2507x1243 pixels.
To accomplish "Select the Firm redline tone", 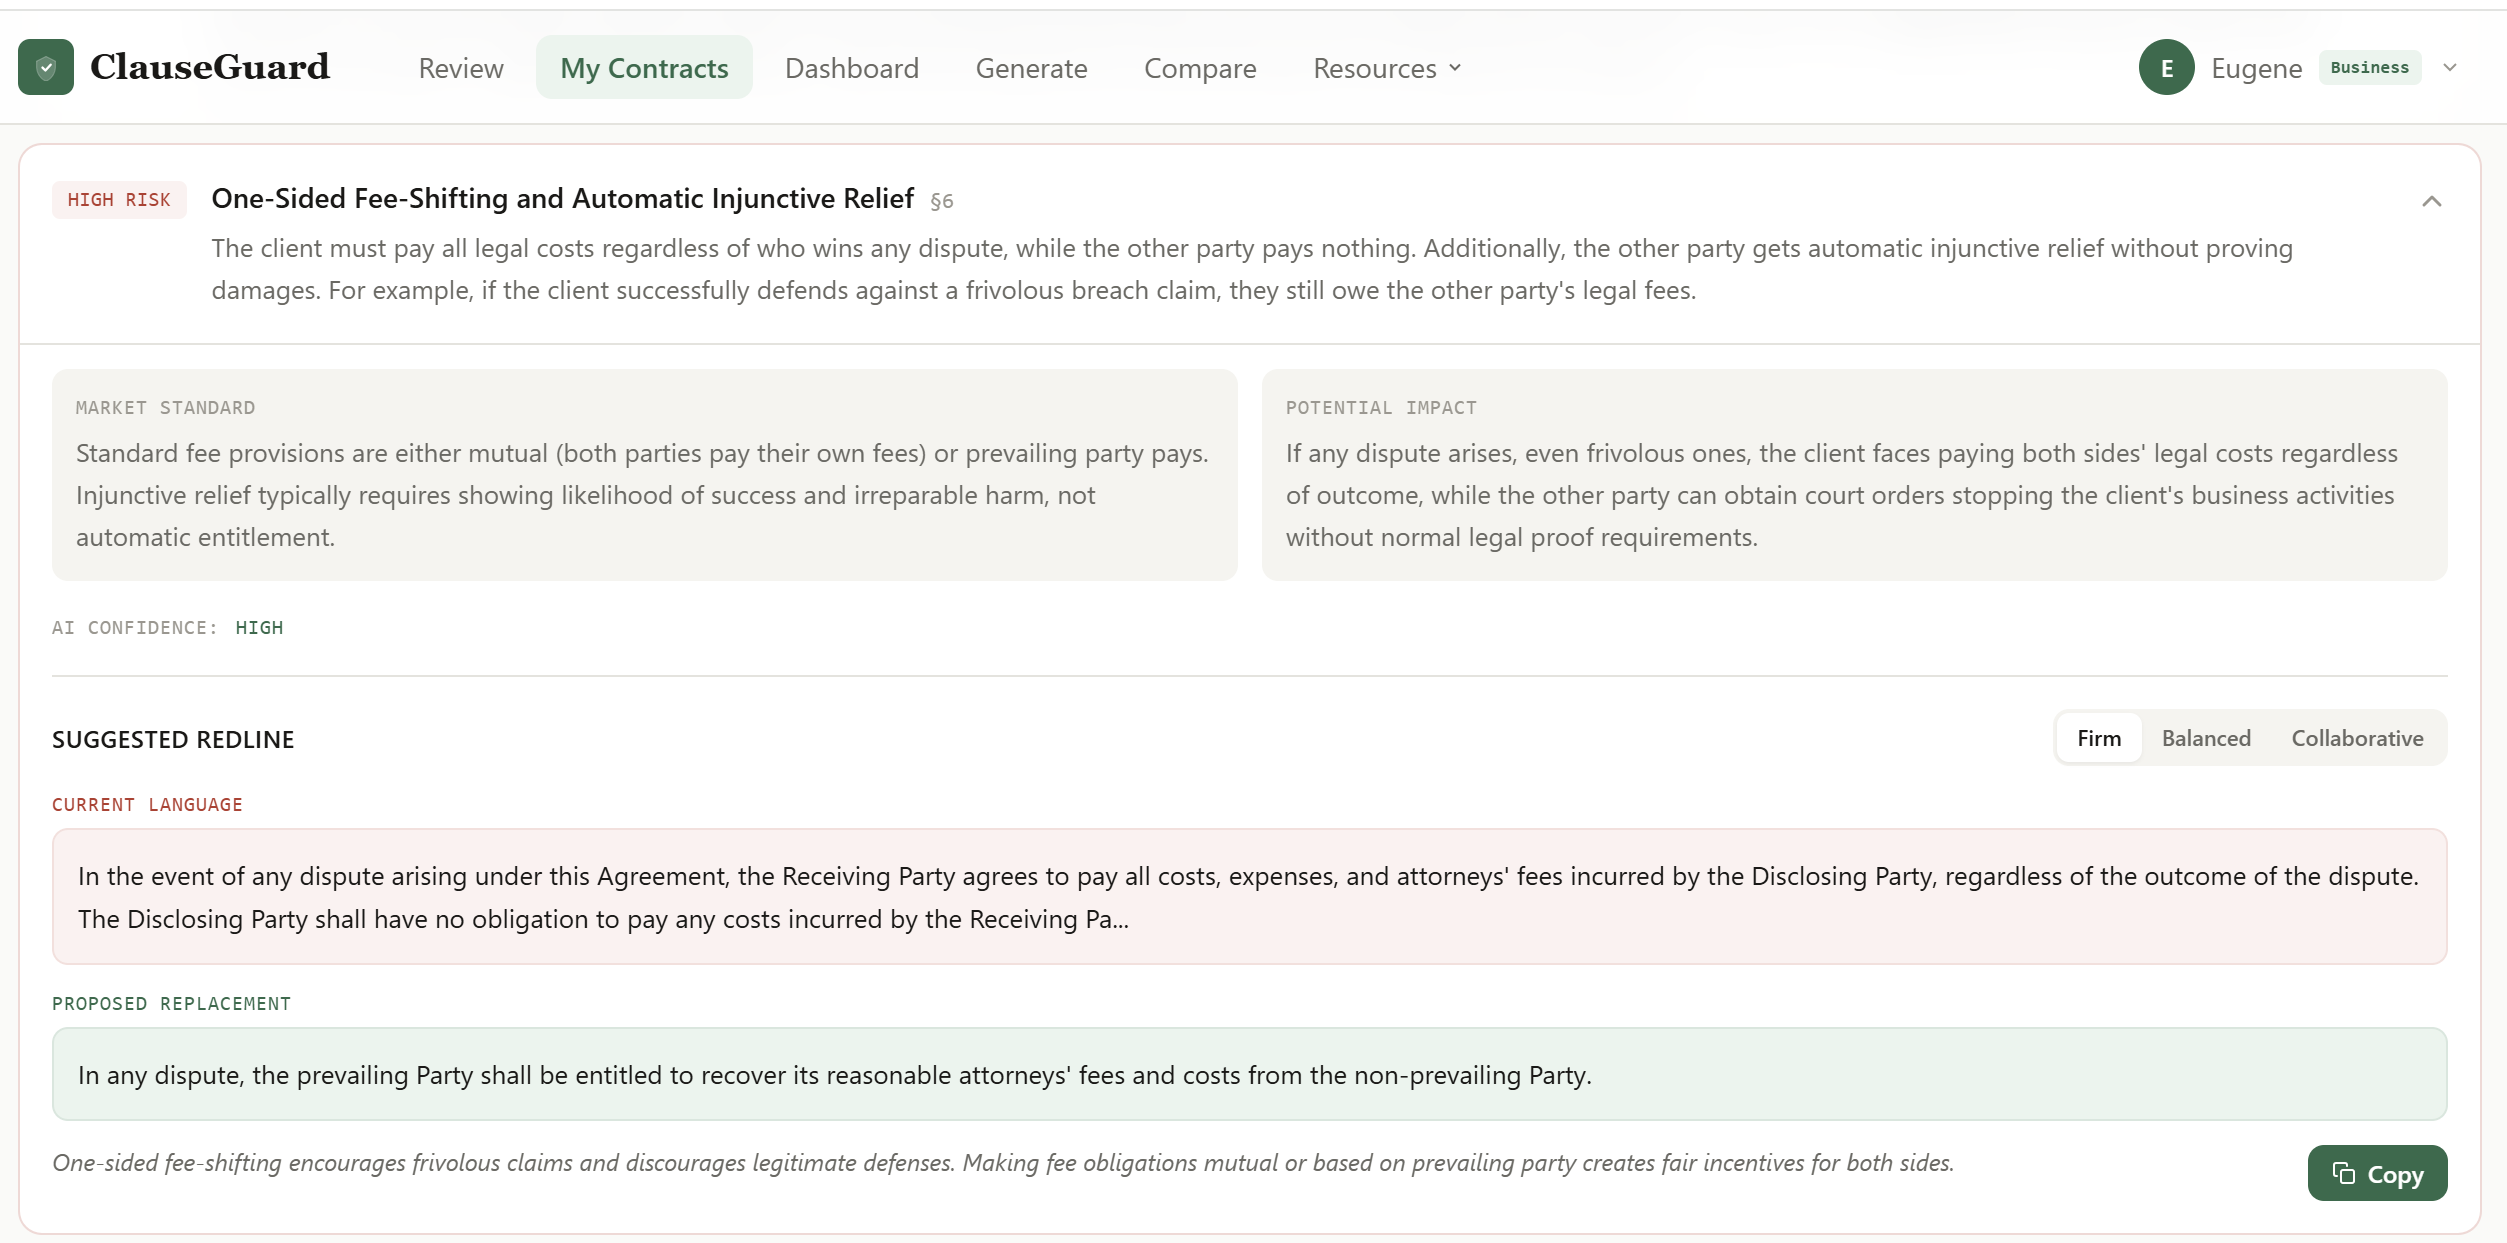I will pos(2098,738).
